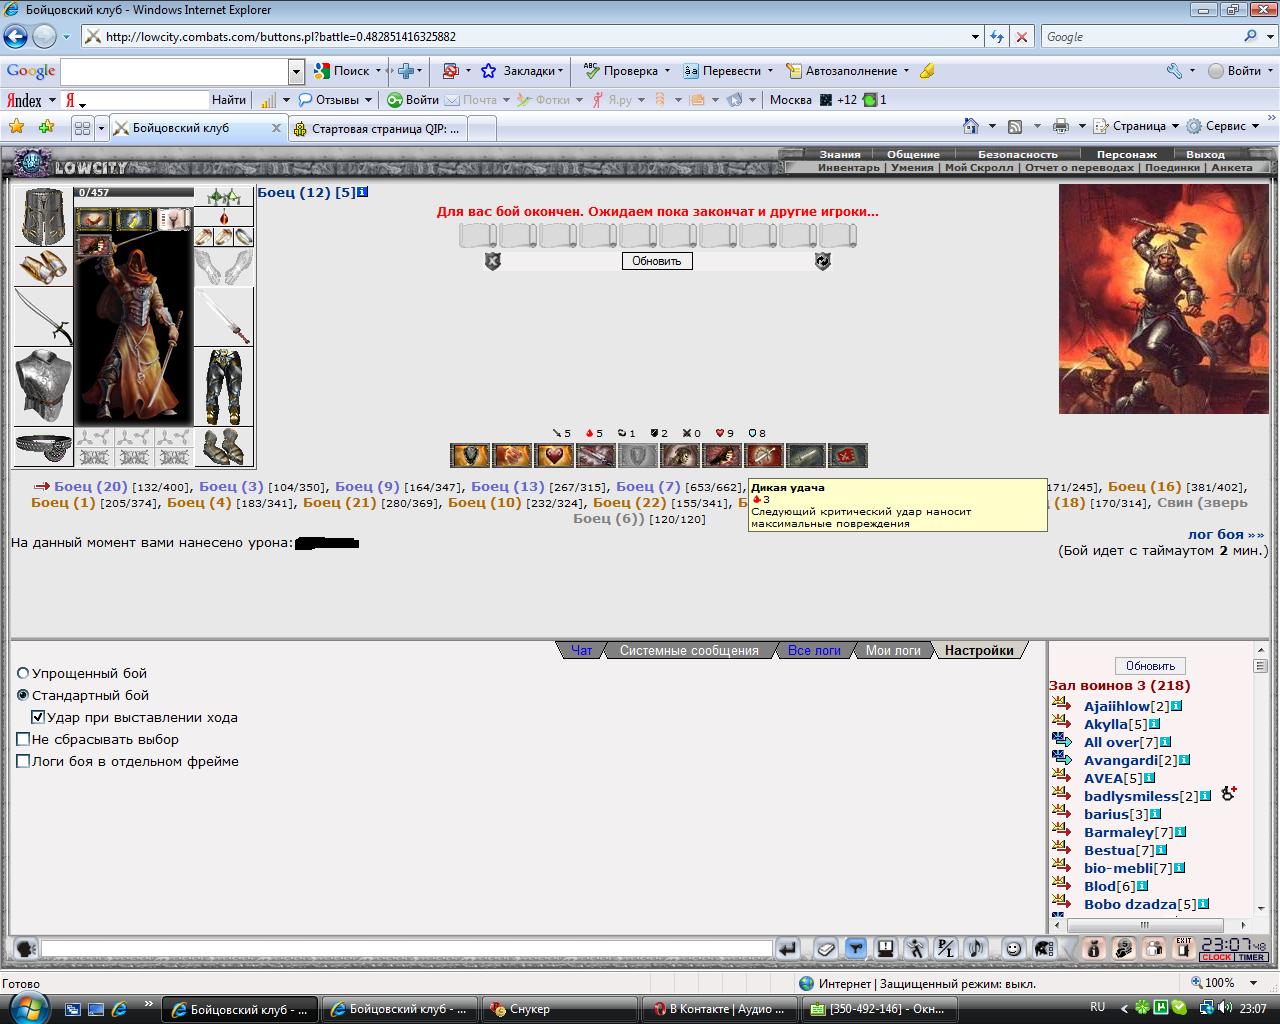Click the silver chest armor slot
This screenshot has width=1280, height=1024.
(x=43, y=387)
